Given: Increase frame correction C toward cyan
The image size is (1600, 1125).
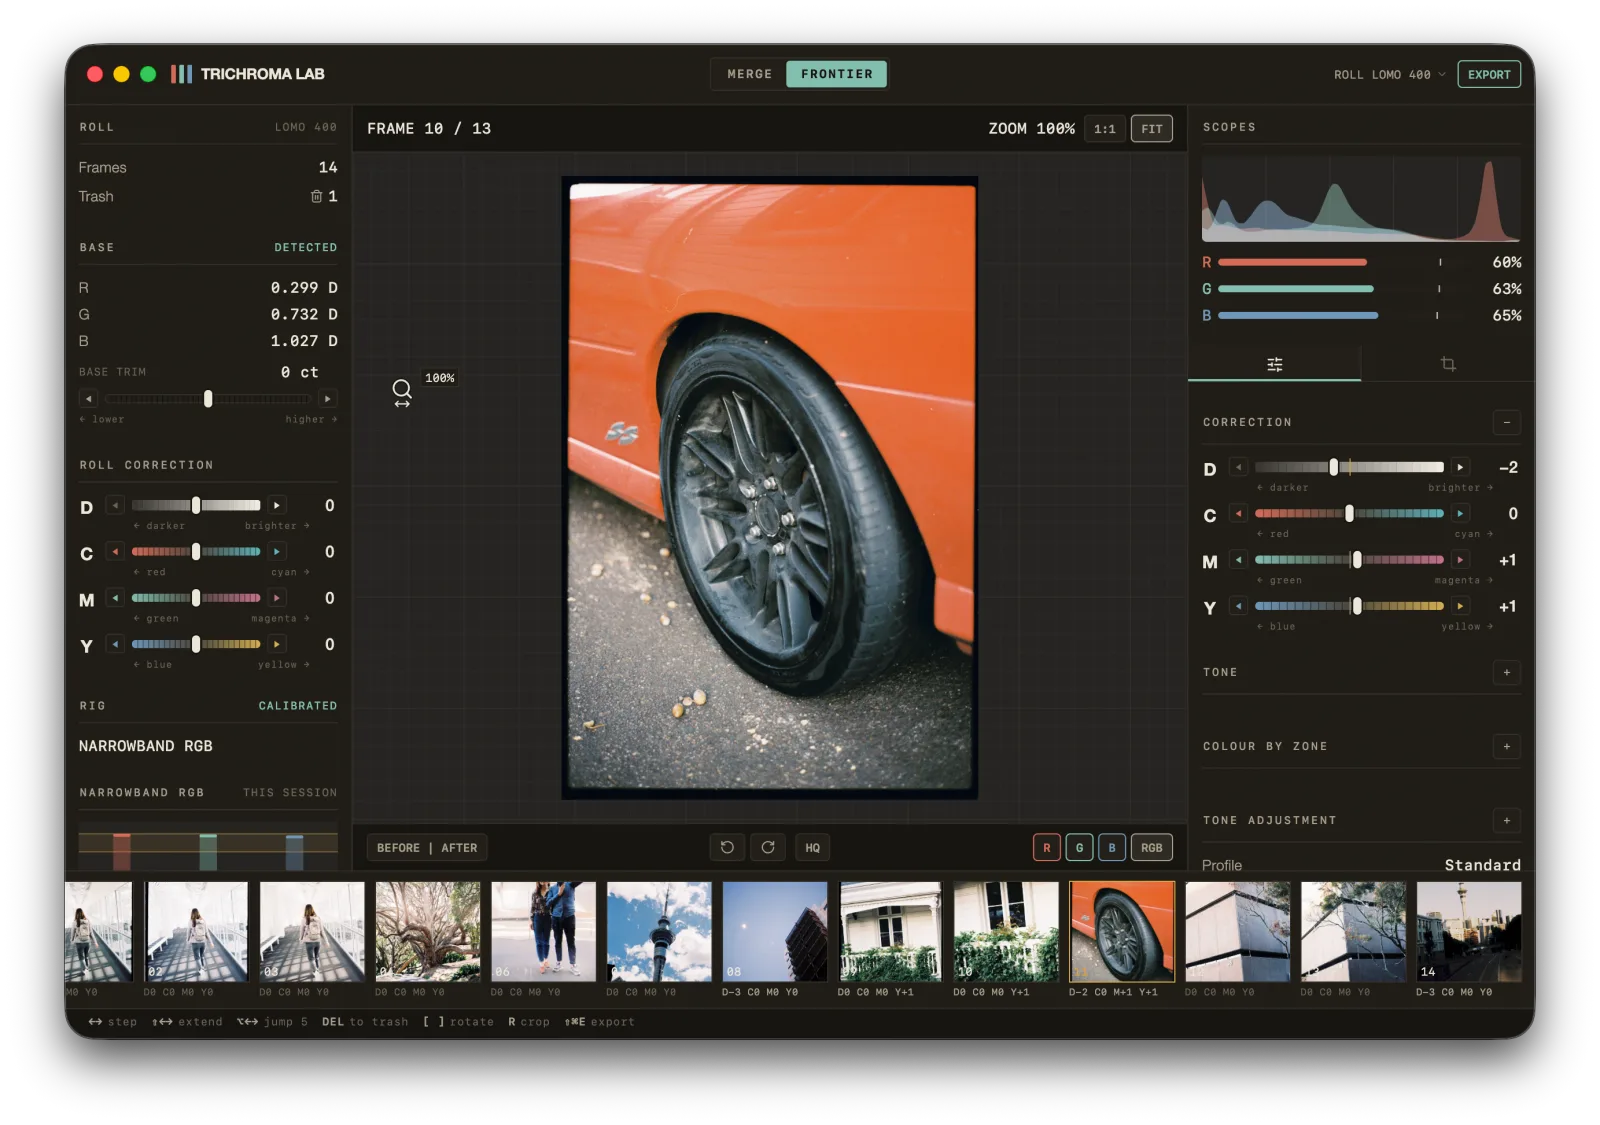Looking at the screenshot, I should coord(1460,514).
